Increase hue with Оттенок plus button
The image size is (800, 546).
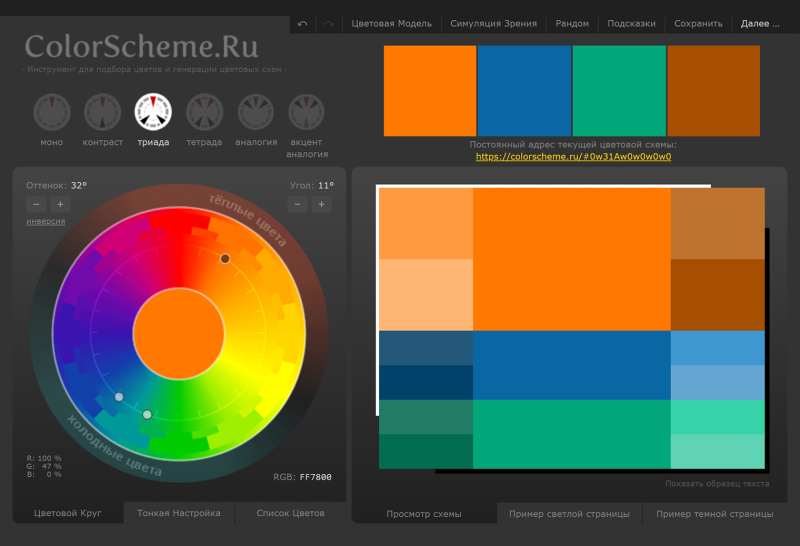[x=60, y=204]
